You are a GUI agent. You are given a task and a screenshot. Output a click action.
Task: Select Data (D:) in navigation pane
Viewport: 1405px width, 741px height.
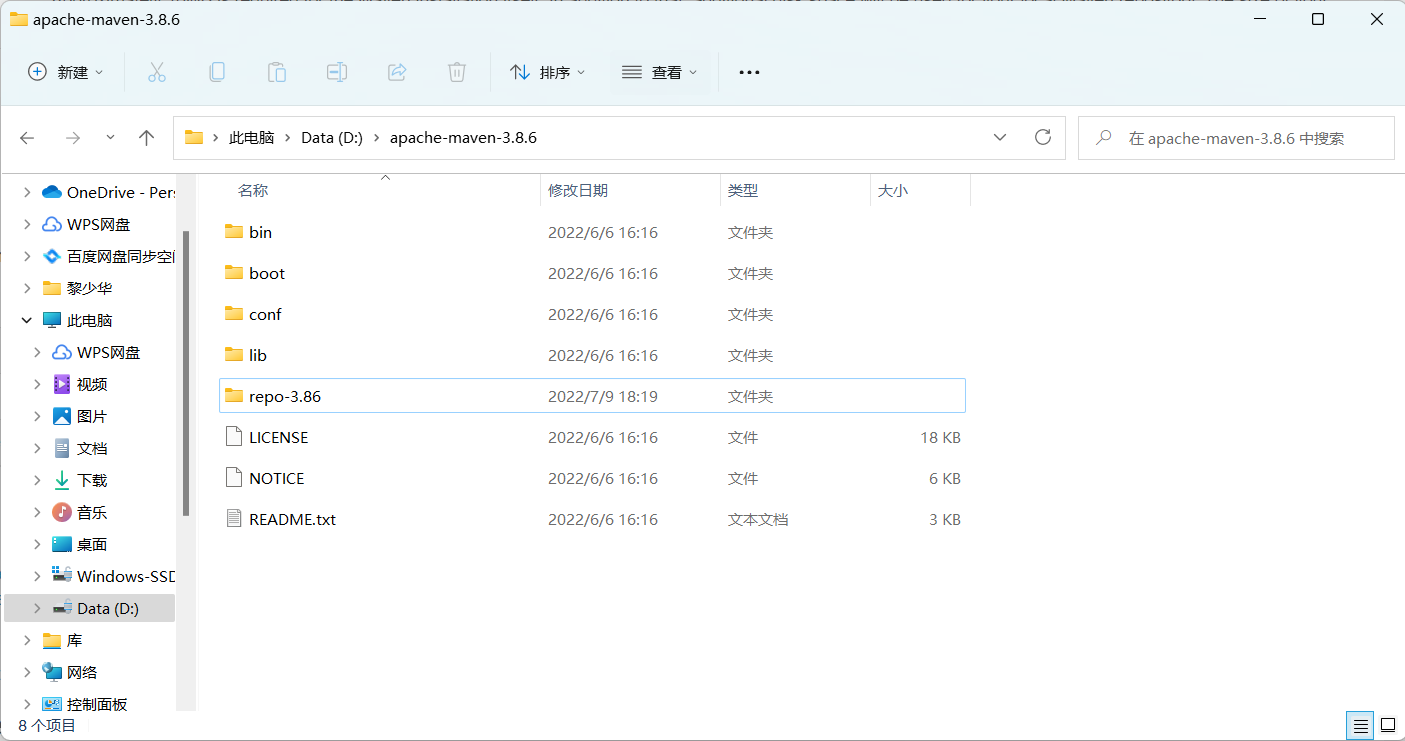(90, 608)
